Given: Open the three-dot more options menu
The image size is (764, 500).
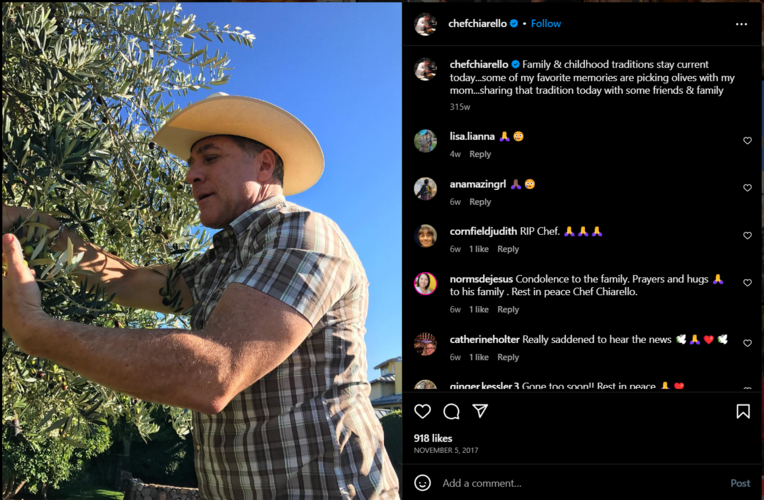Looking at the screenshot, I should [x=741, y=24].
